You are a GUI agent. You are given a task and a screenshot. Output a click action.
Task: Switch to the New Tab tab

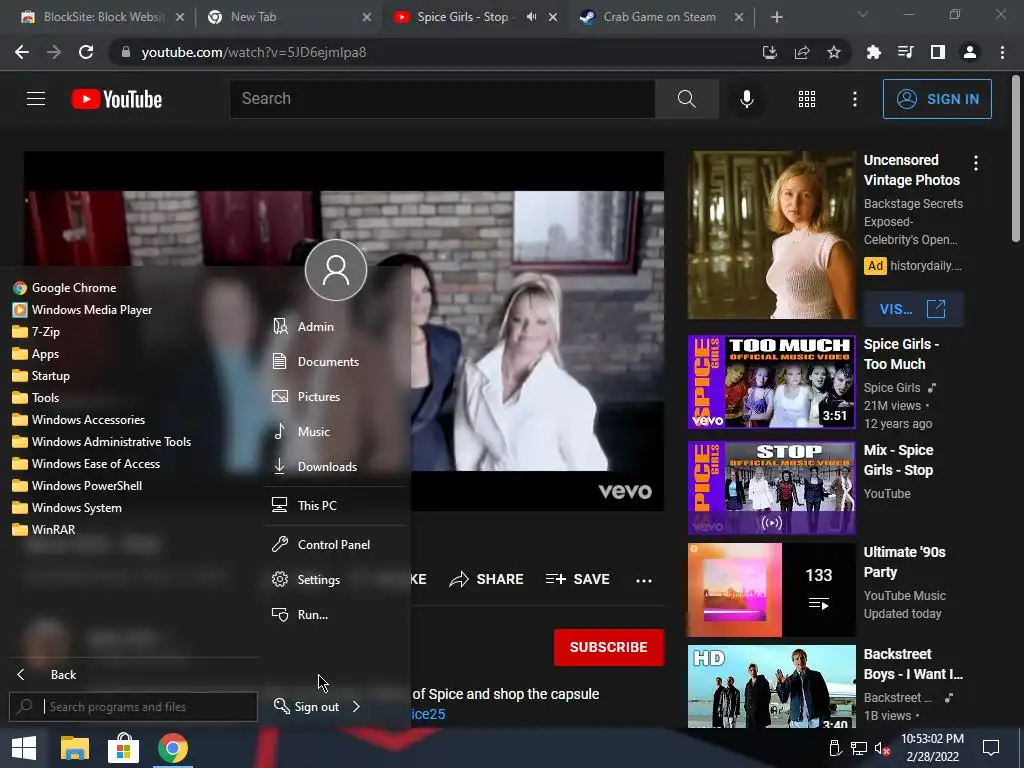287,17
